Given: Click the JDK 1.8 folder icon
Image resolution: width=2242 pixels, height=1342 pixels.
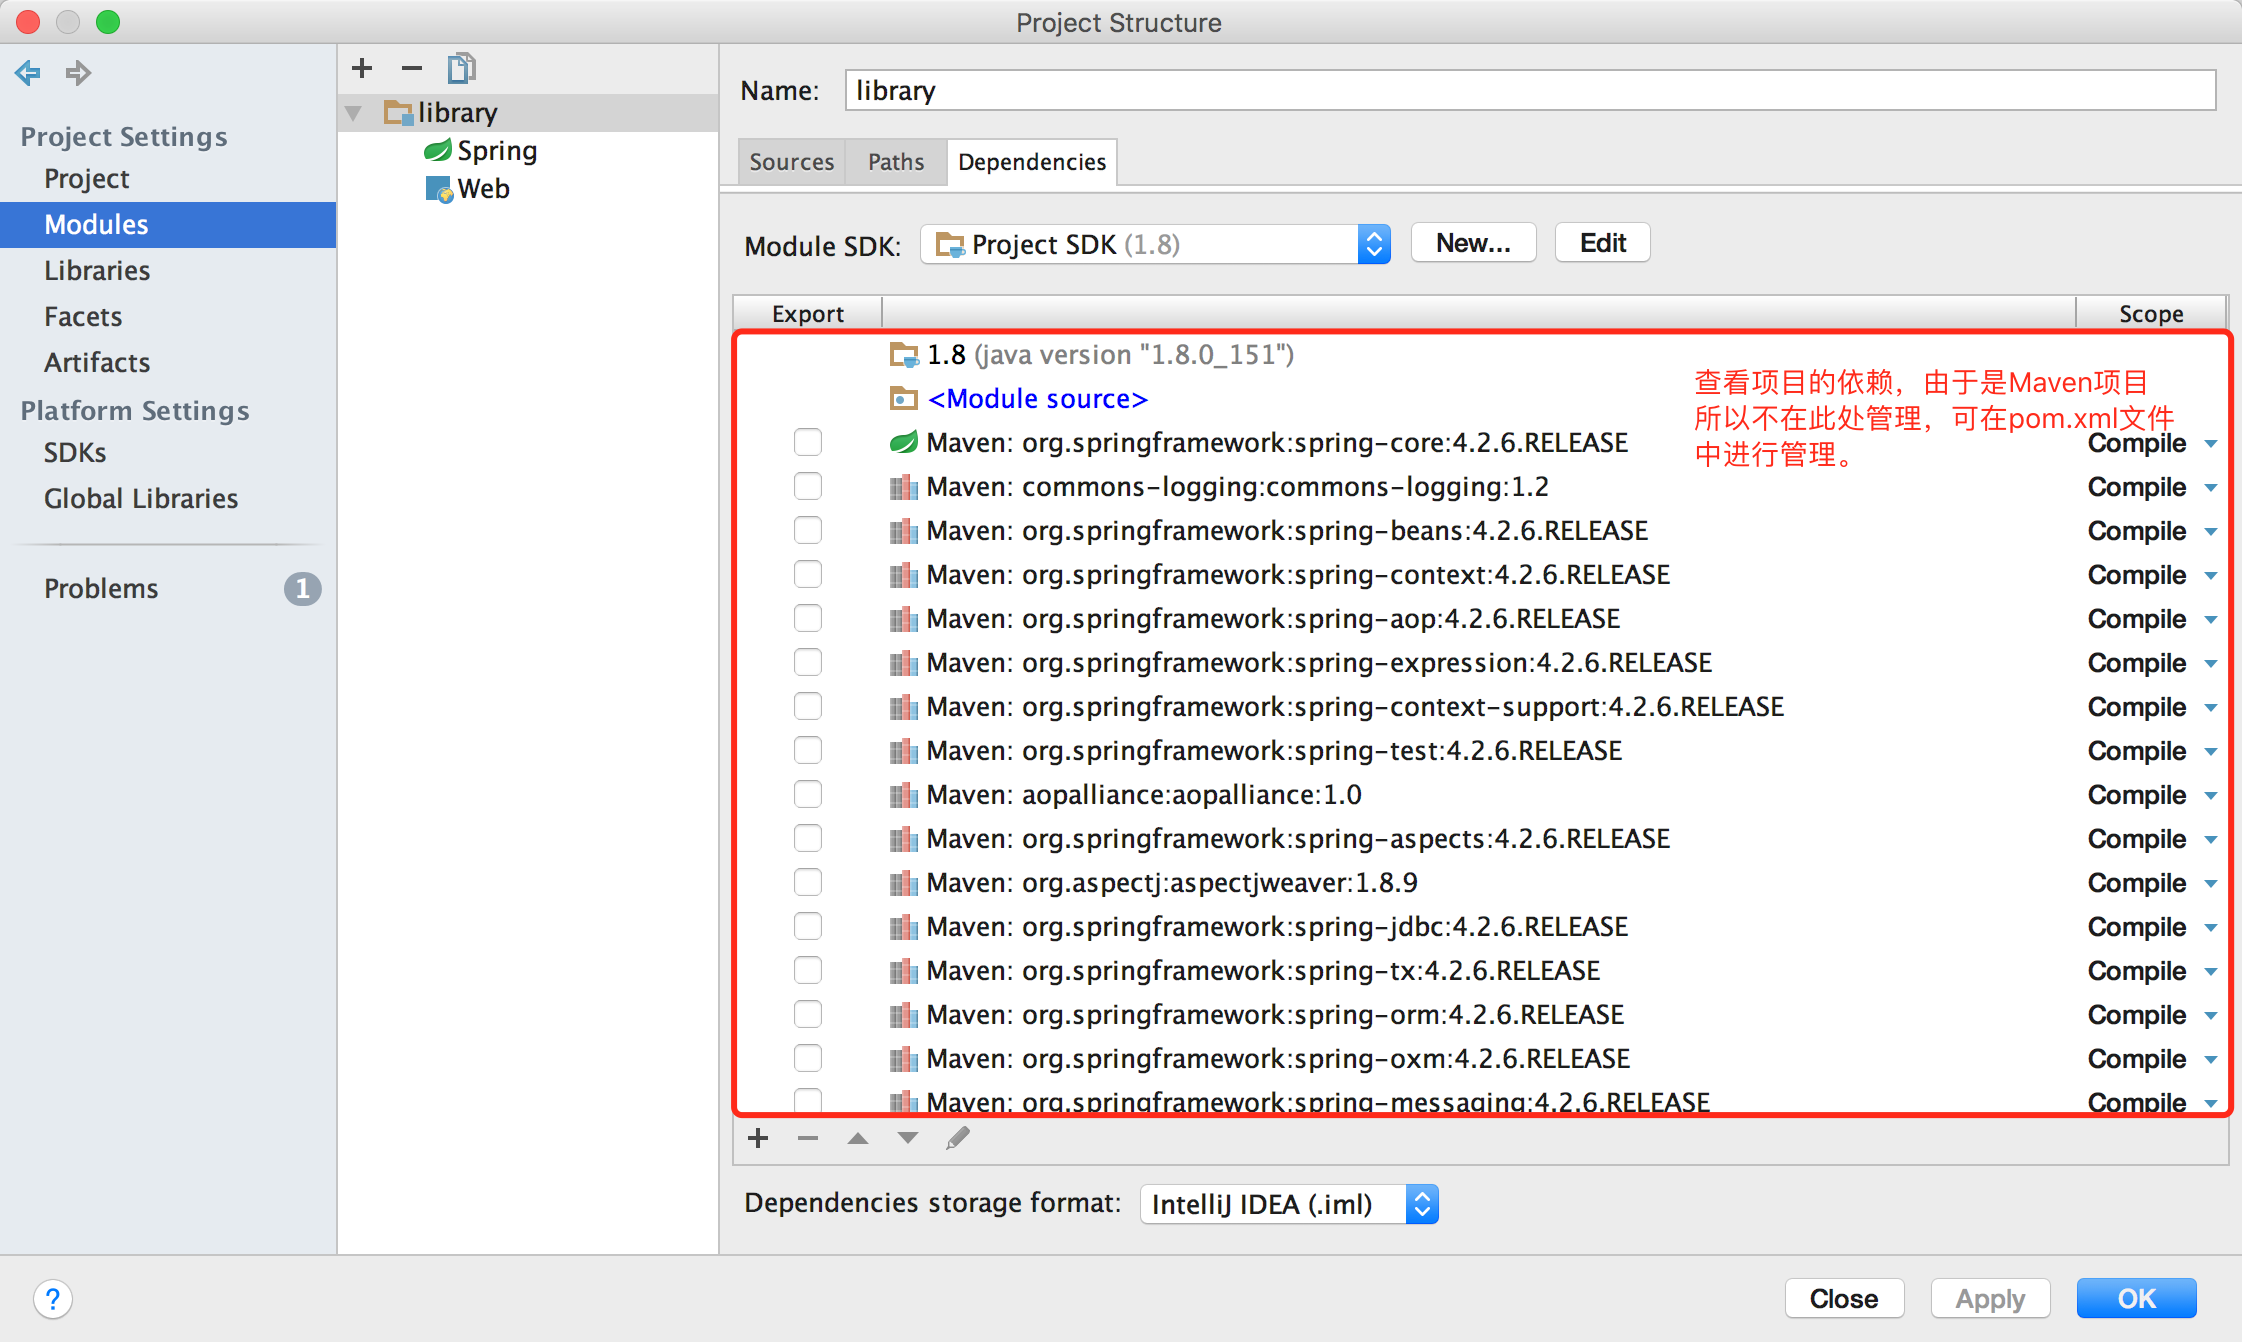Looking at the screenshot, I should 904,355.
